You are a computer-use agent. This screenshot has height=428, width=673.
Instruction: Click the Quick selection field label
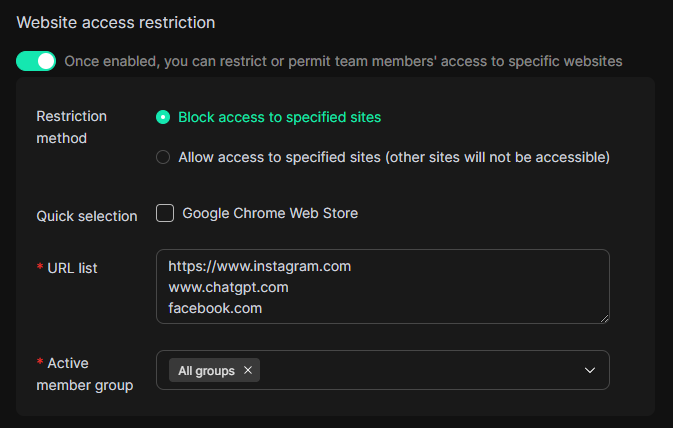87,216
